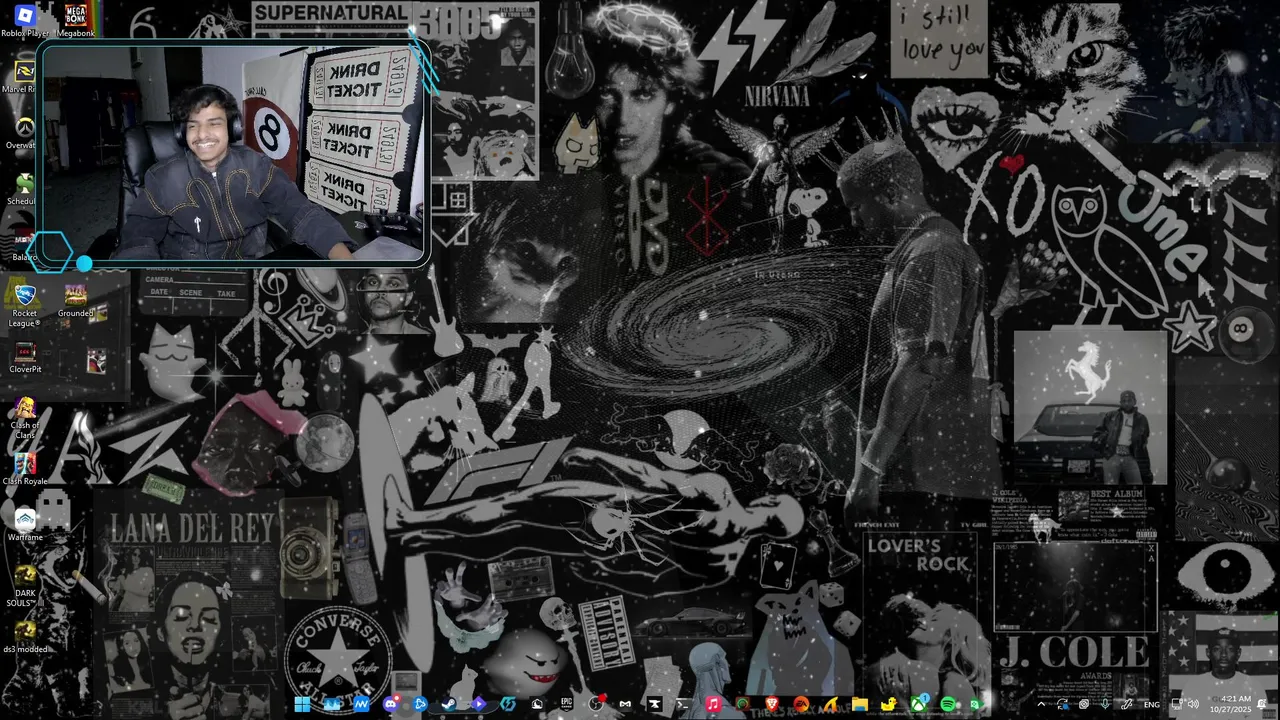The width and height of the screenshot is (1280, 720).
Task: Click the ds3 modded desktop shortcut
Action: 25,637
